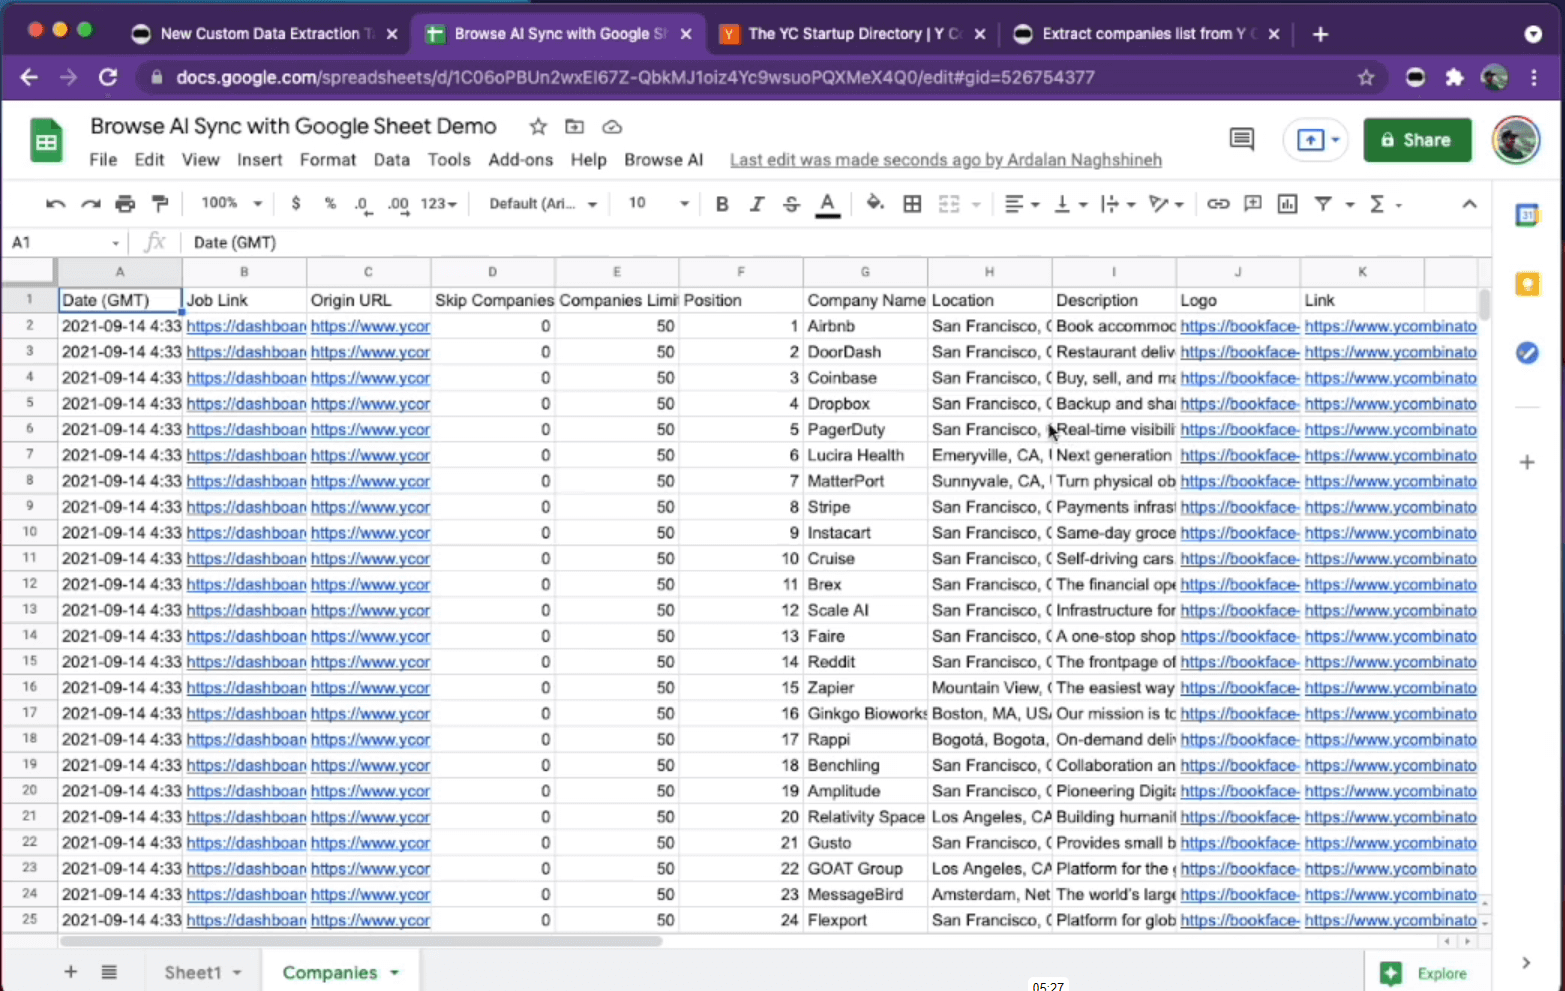The height and width of the screenshot is (991, 1565).
Task: Open the font size dropdown
Action: (x=658, y=203)
